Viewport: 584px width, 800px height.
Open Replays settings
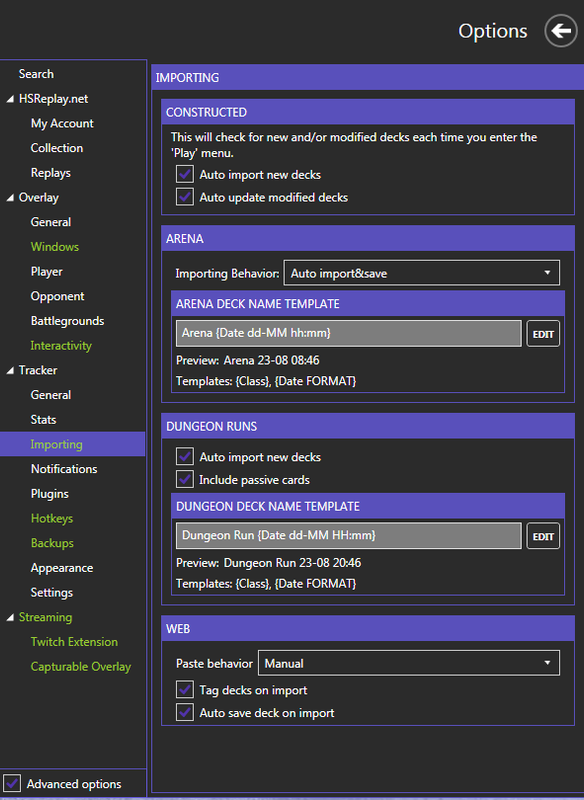click(x=50, y=173)
